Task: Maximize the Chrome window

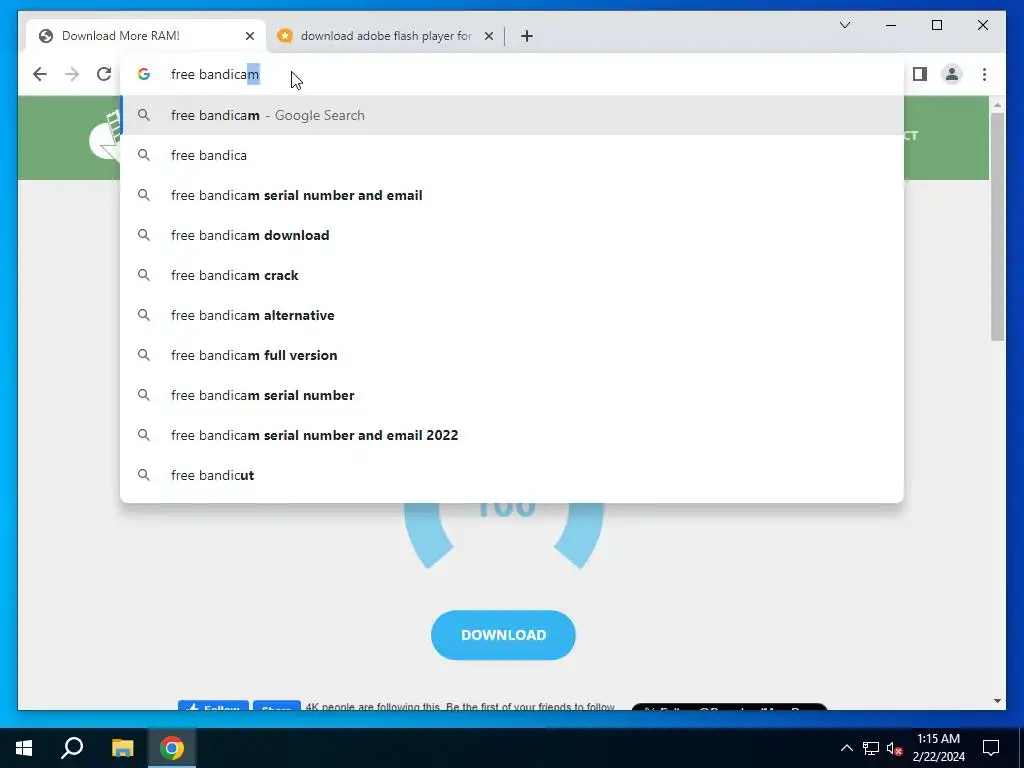Action: [x=936, y=25]
